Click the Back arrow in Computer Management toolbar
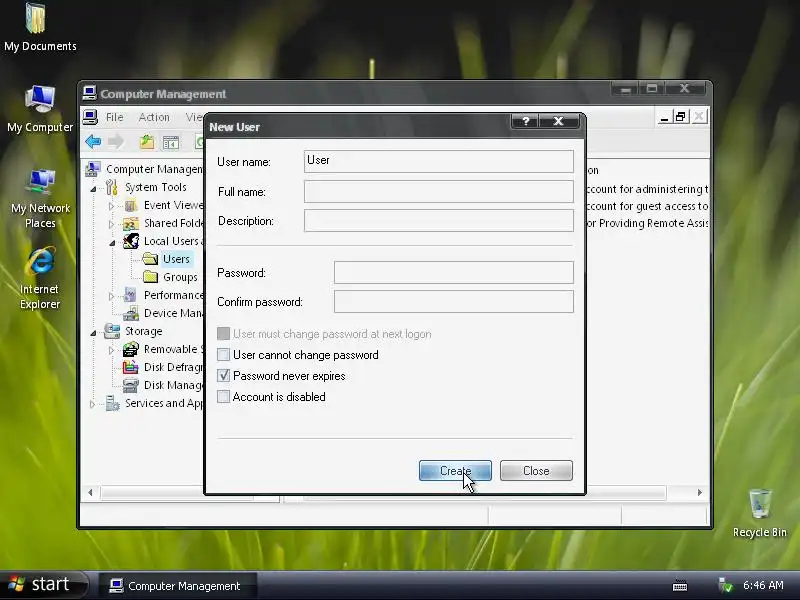 point(93,141)
